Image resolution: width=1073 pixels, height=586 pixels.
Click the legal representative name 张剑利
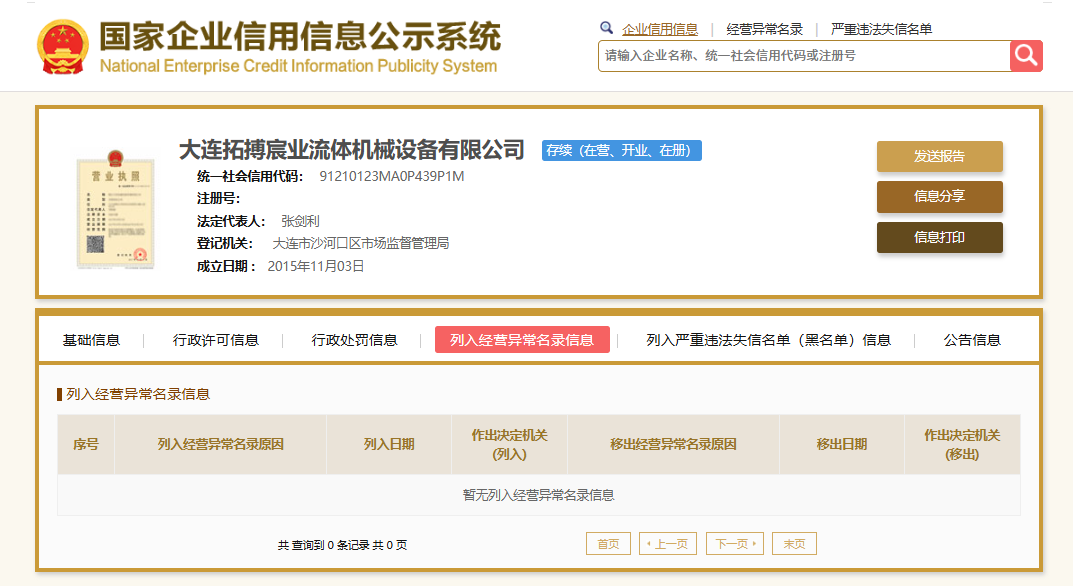[x=300, y=221]
